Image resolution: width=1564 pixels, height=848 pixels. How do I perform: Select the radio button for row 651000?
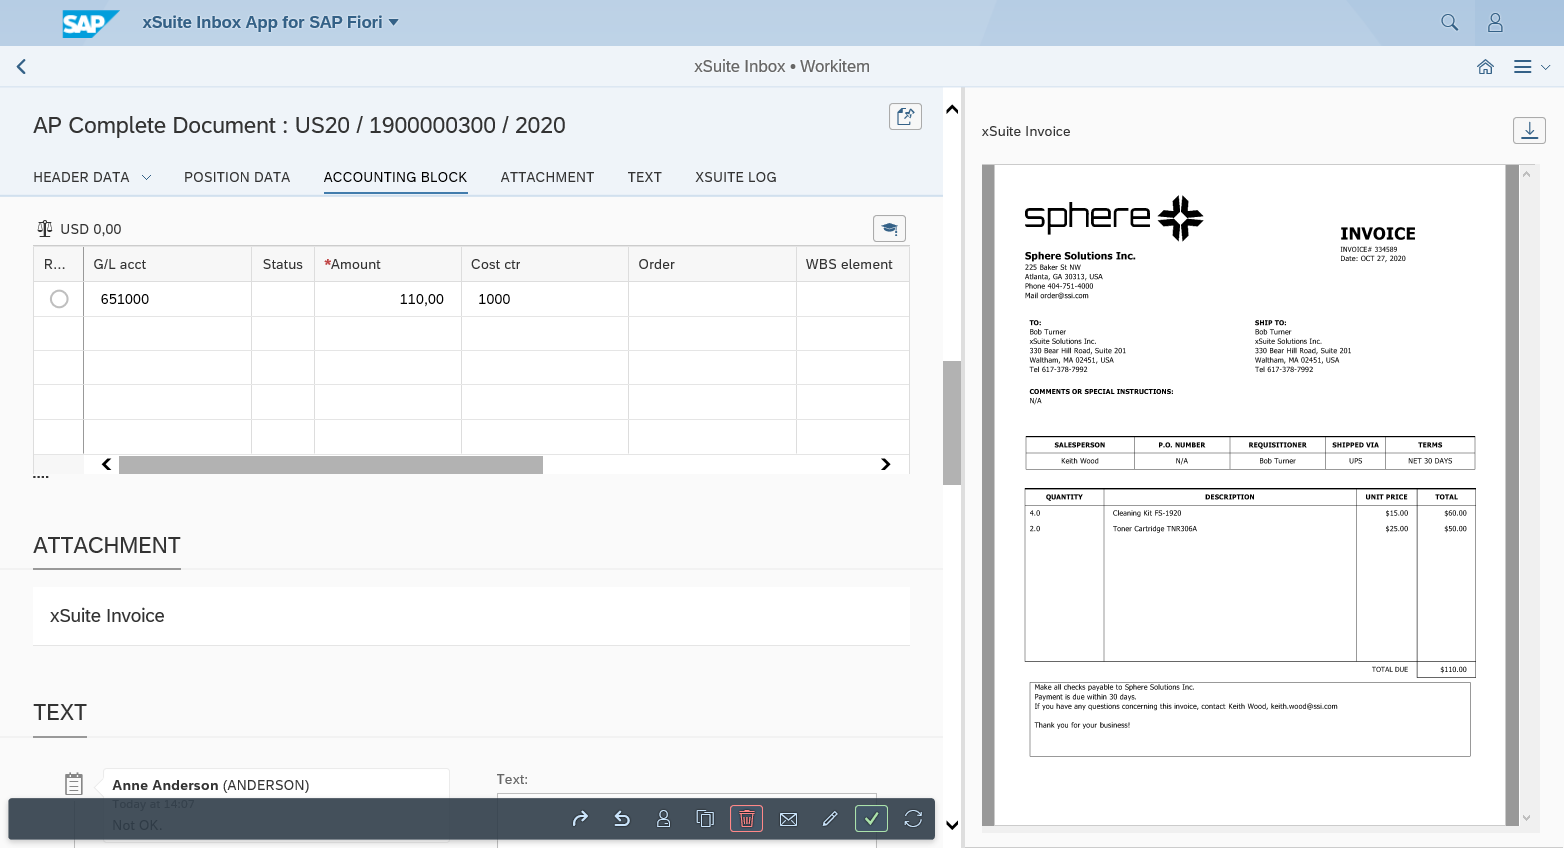pos(59,299)
